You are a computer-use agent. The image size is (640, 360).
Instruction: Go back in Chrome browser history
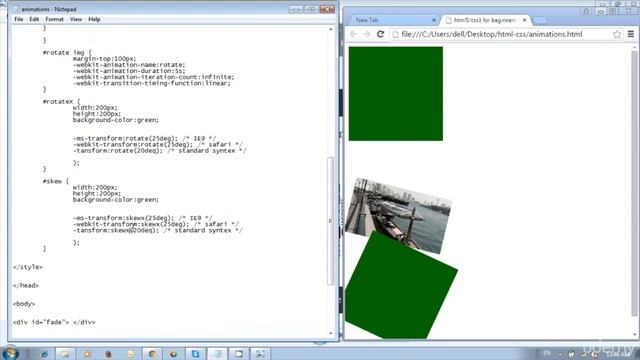tap(353, 34)
